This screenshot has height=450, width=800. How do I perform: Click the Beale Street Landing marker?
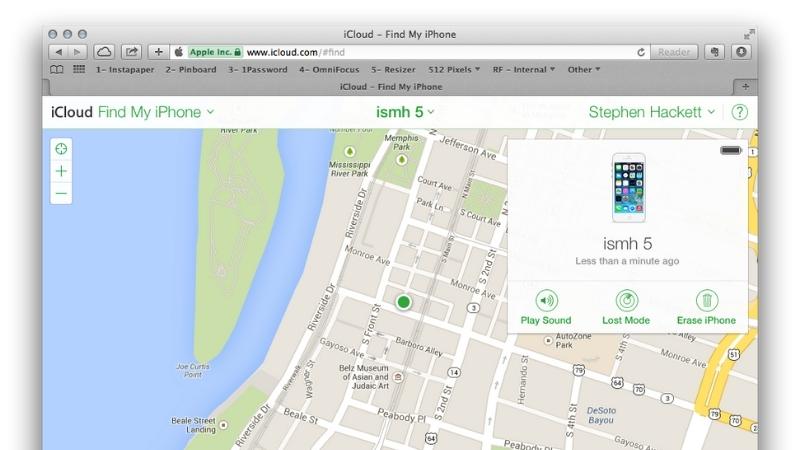click(x=223, y=424)
